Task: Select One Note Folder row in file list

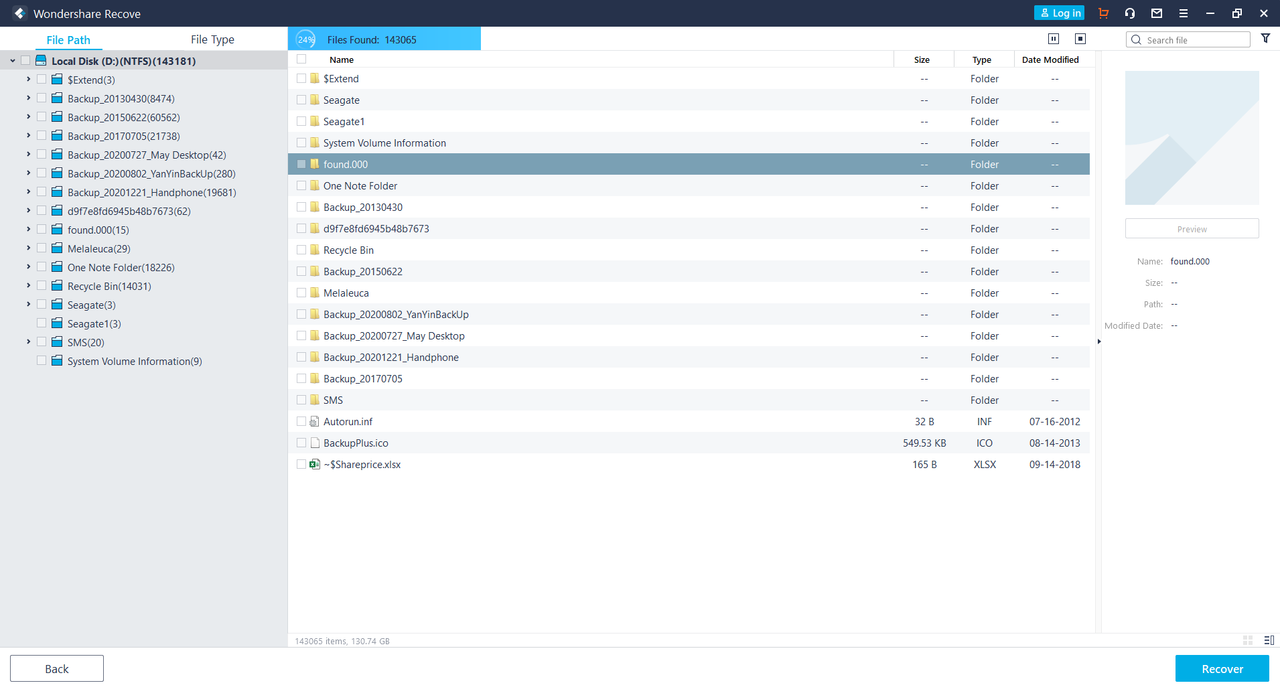Action: pyautogui.click(x=689, y=186)
